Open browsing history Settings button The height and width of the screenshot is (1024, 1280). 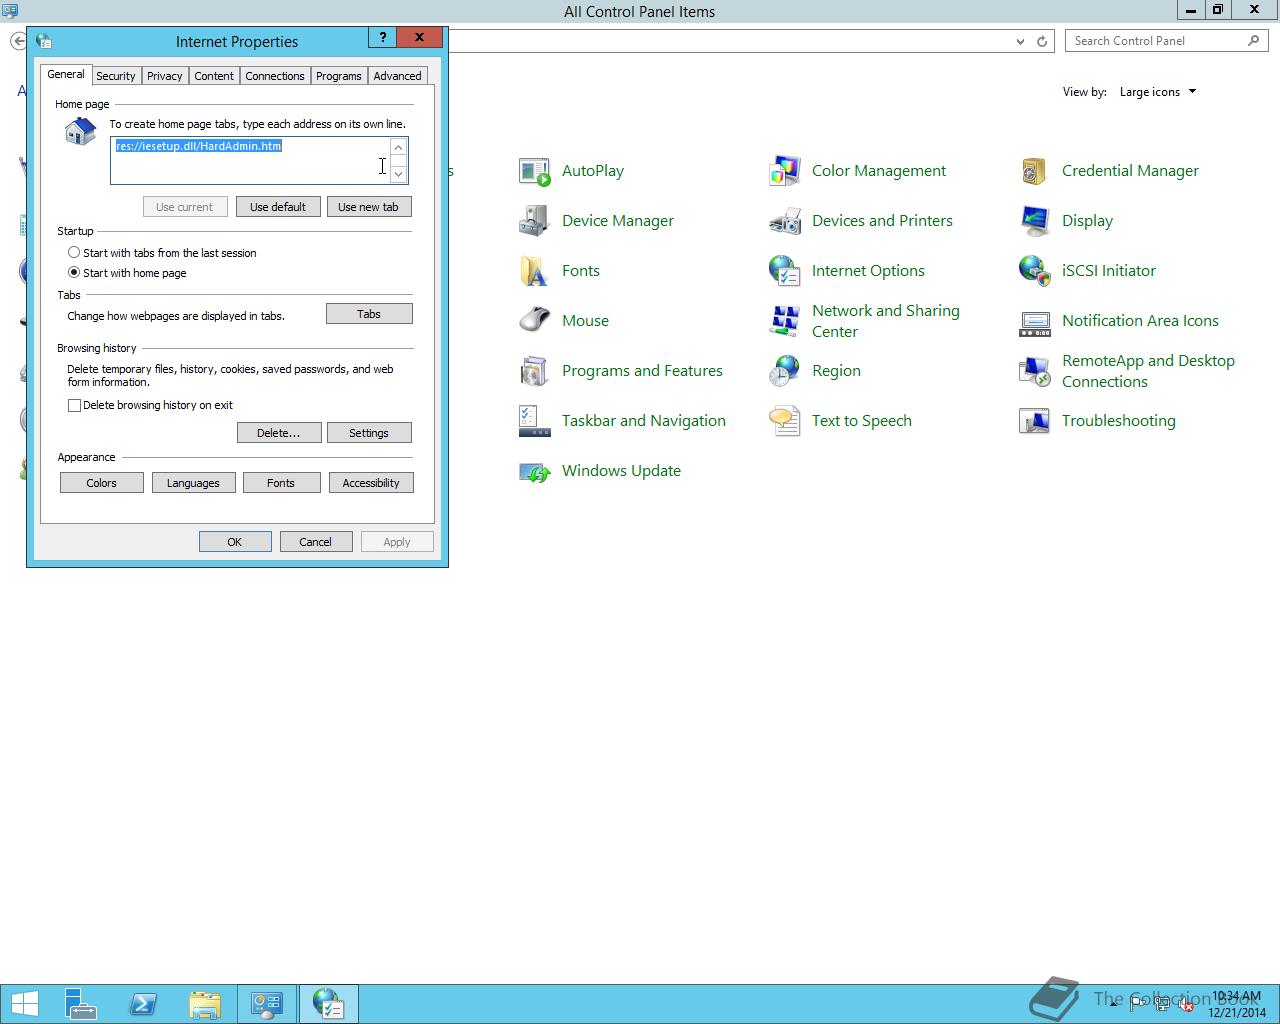369,433
